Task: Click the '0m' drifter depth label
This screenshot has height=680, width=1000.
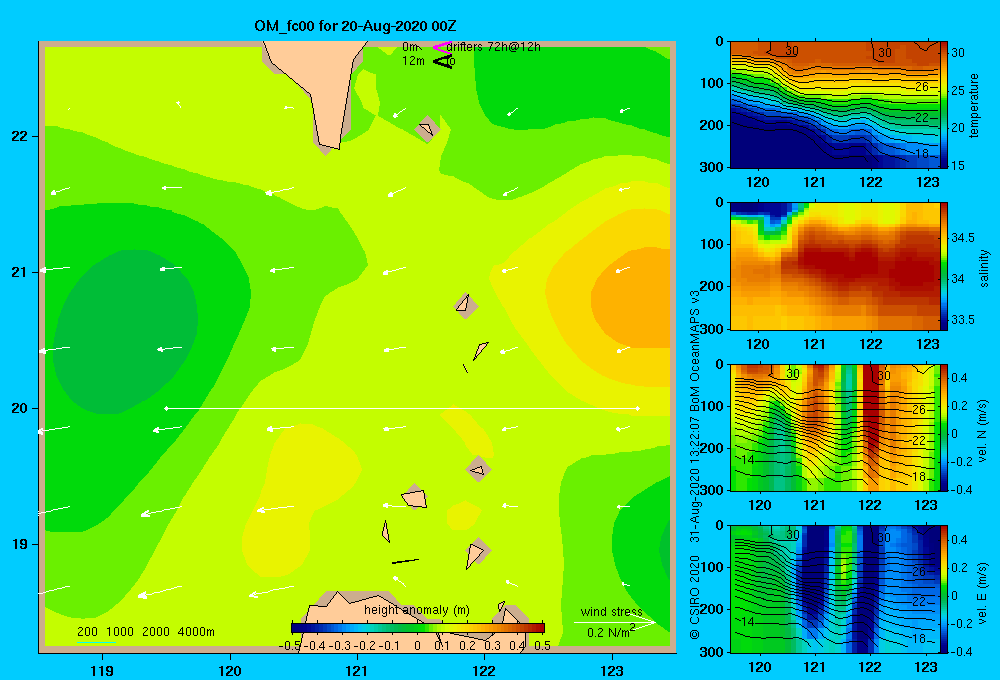Action: (x=410, y=47)
